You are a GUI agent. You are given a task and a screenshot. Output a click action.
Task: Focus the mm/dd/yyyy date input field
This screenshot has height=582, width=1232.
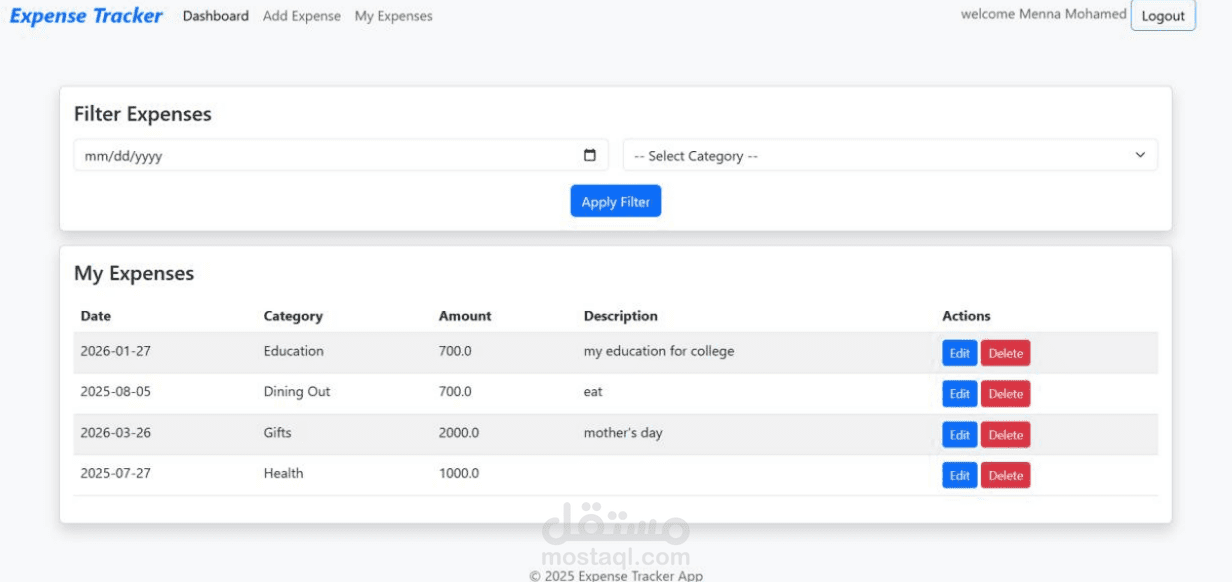pyautogui.click(x=320, y=155)
